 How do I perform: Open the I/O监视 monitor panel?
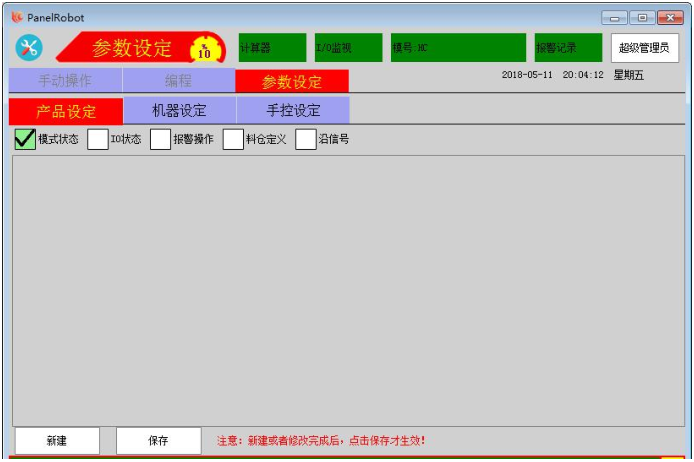[x=348, y=48]
